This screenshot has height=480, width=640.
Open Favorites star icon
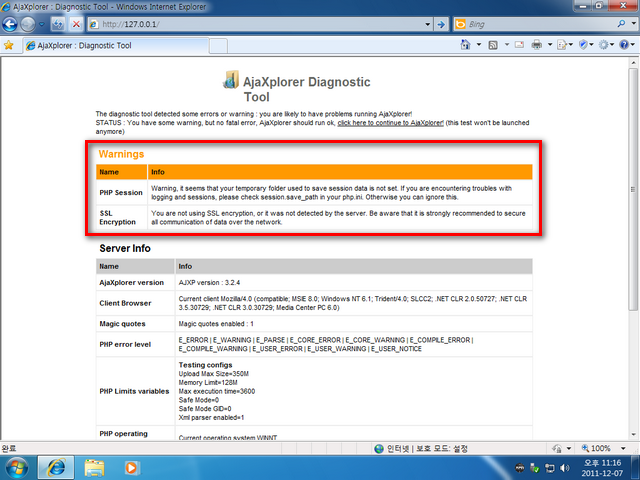[9, 45]
